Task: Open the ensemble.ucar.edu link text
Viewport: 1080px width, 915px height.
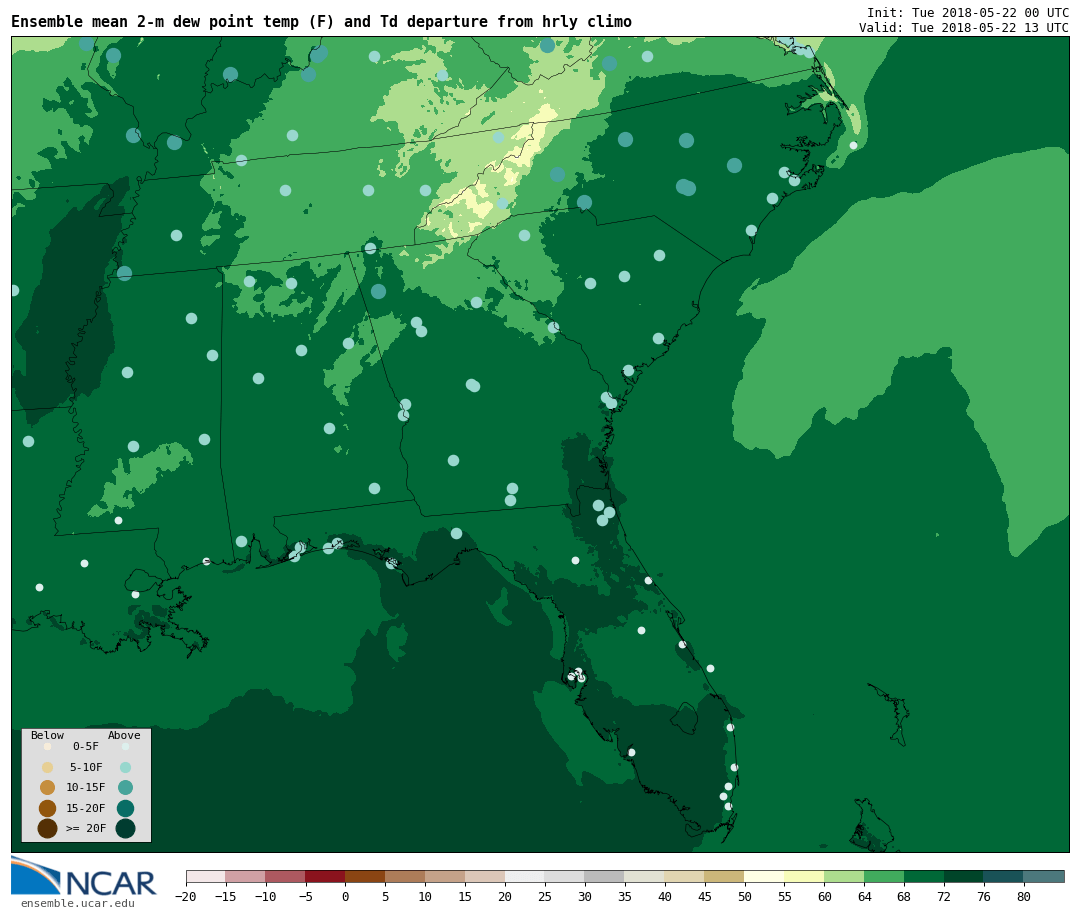Action: click(x=78, y=903)
